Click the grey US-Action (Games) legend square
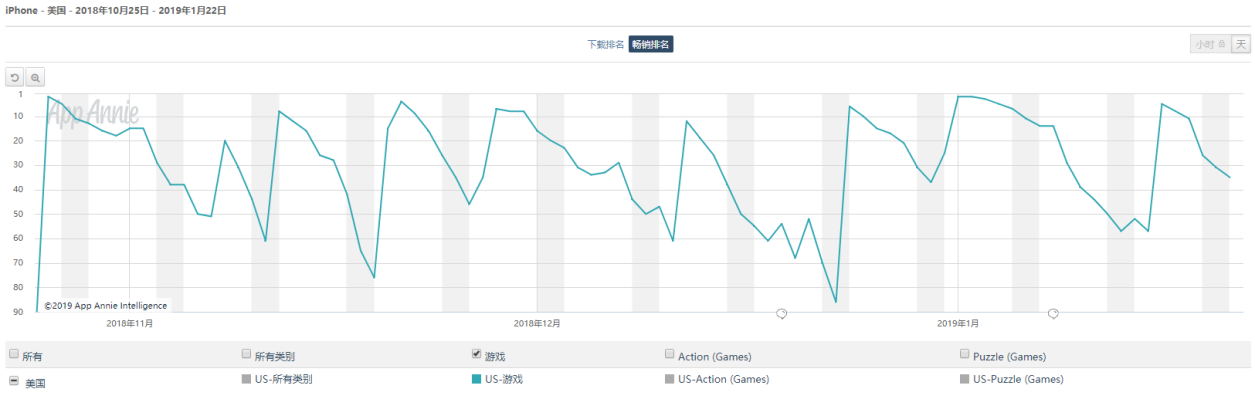Image resolution: width=1255 pixels, height=399 pixels. click(x=670, y=379)
